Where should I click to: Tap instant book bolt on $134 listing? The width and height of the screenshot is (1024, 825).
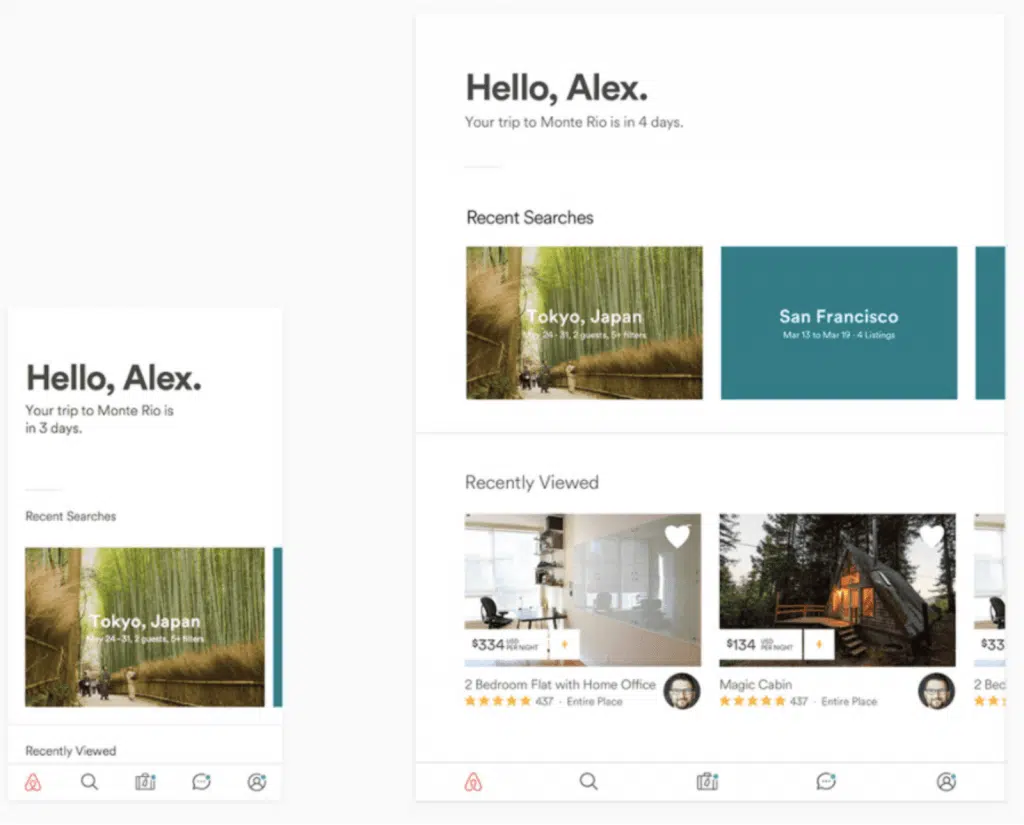tap(819, 644)
